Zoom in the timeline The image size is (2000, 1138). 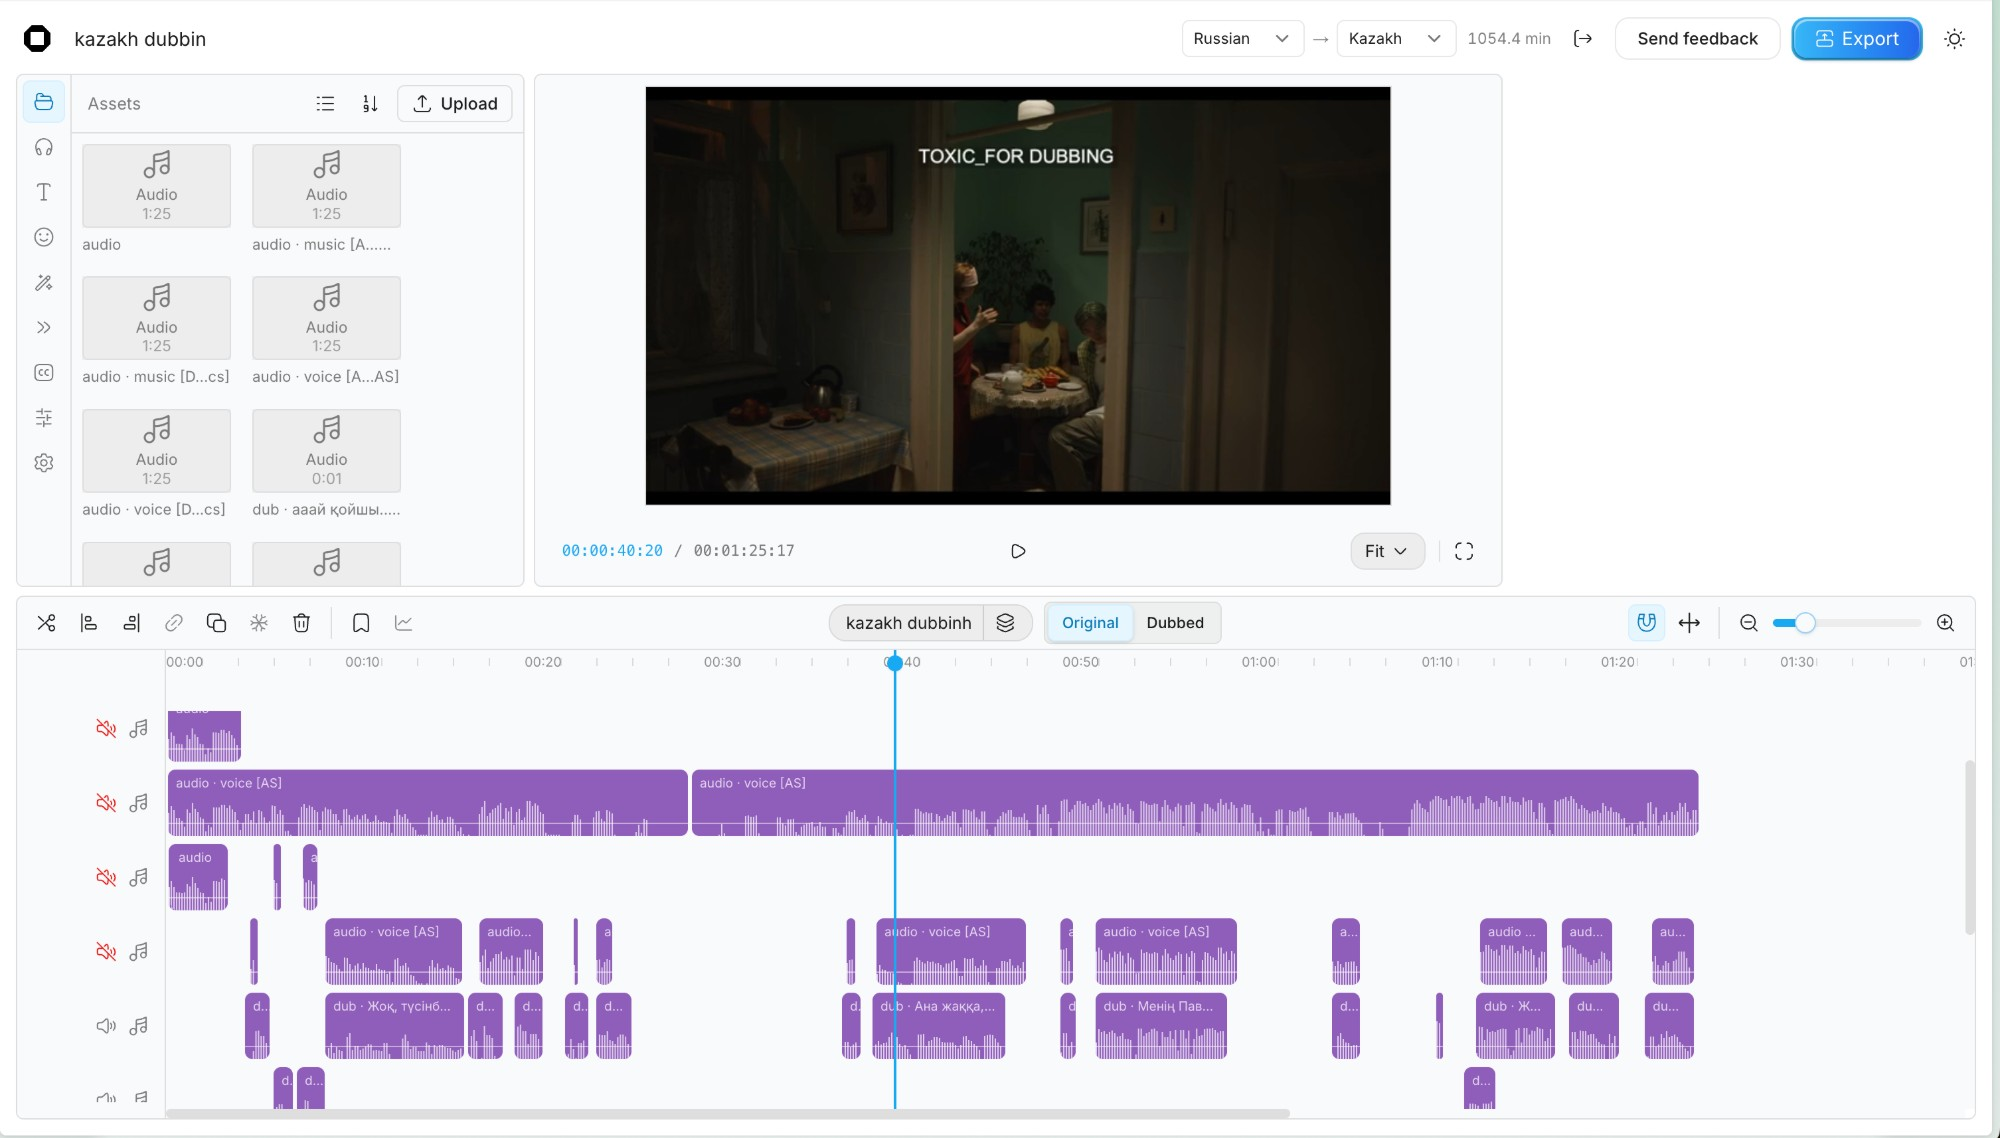(x=1945, y=623)
